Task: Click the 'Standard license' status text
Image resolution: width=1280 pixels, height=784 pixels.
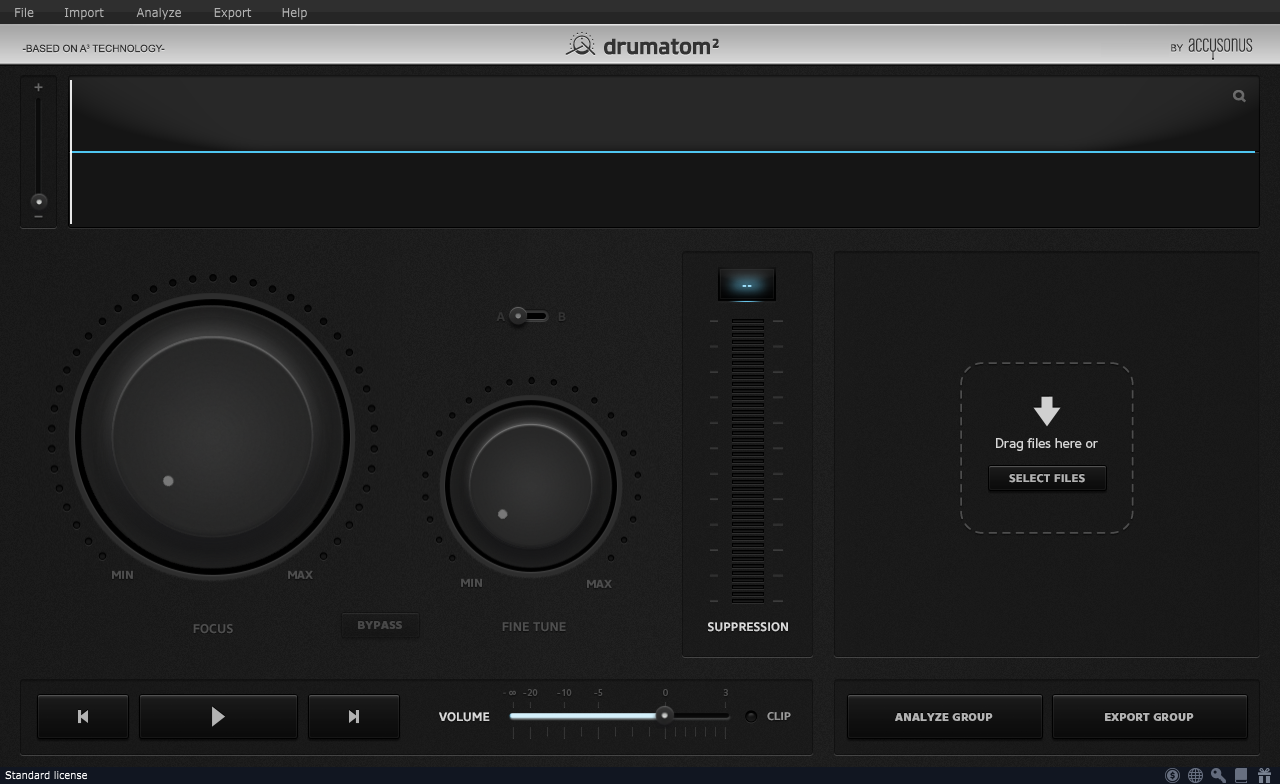Action: coord(46,775)
